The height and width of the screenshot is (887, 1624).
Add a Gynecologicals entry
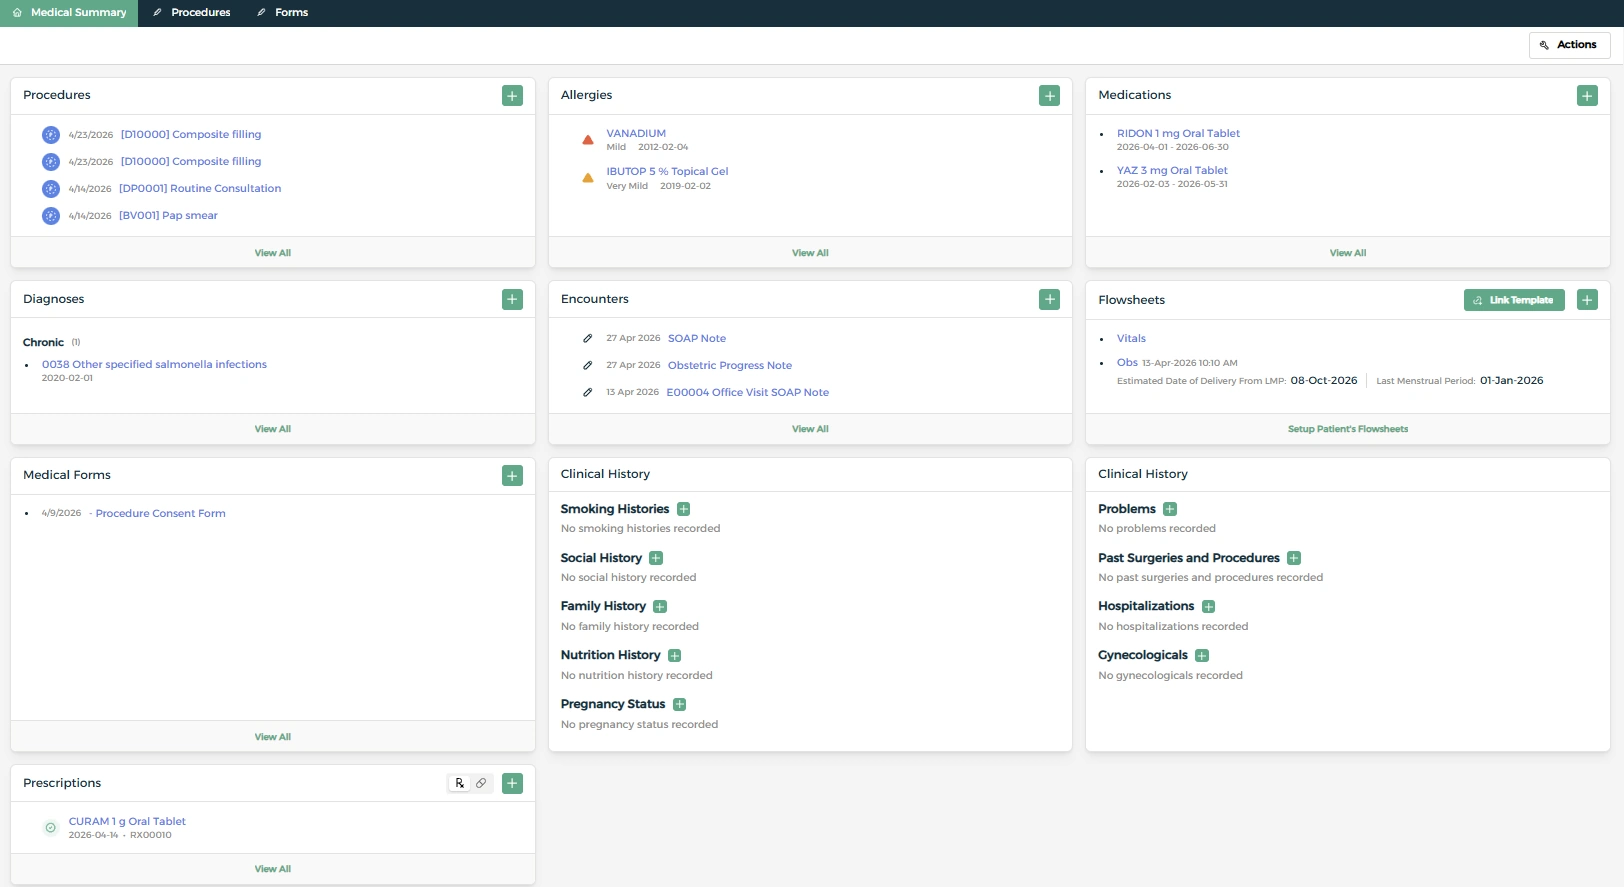click(1202, 656)
